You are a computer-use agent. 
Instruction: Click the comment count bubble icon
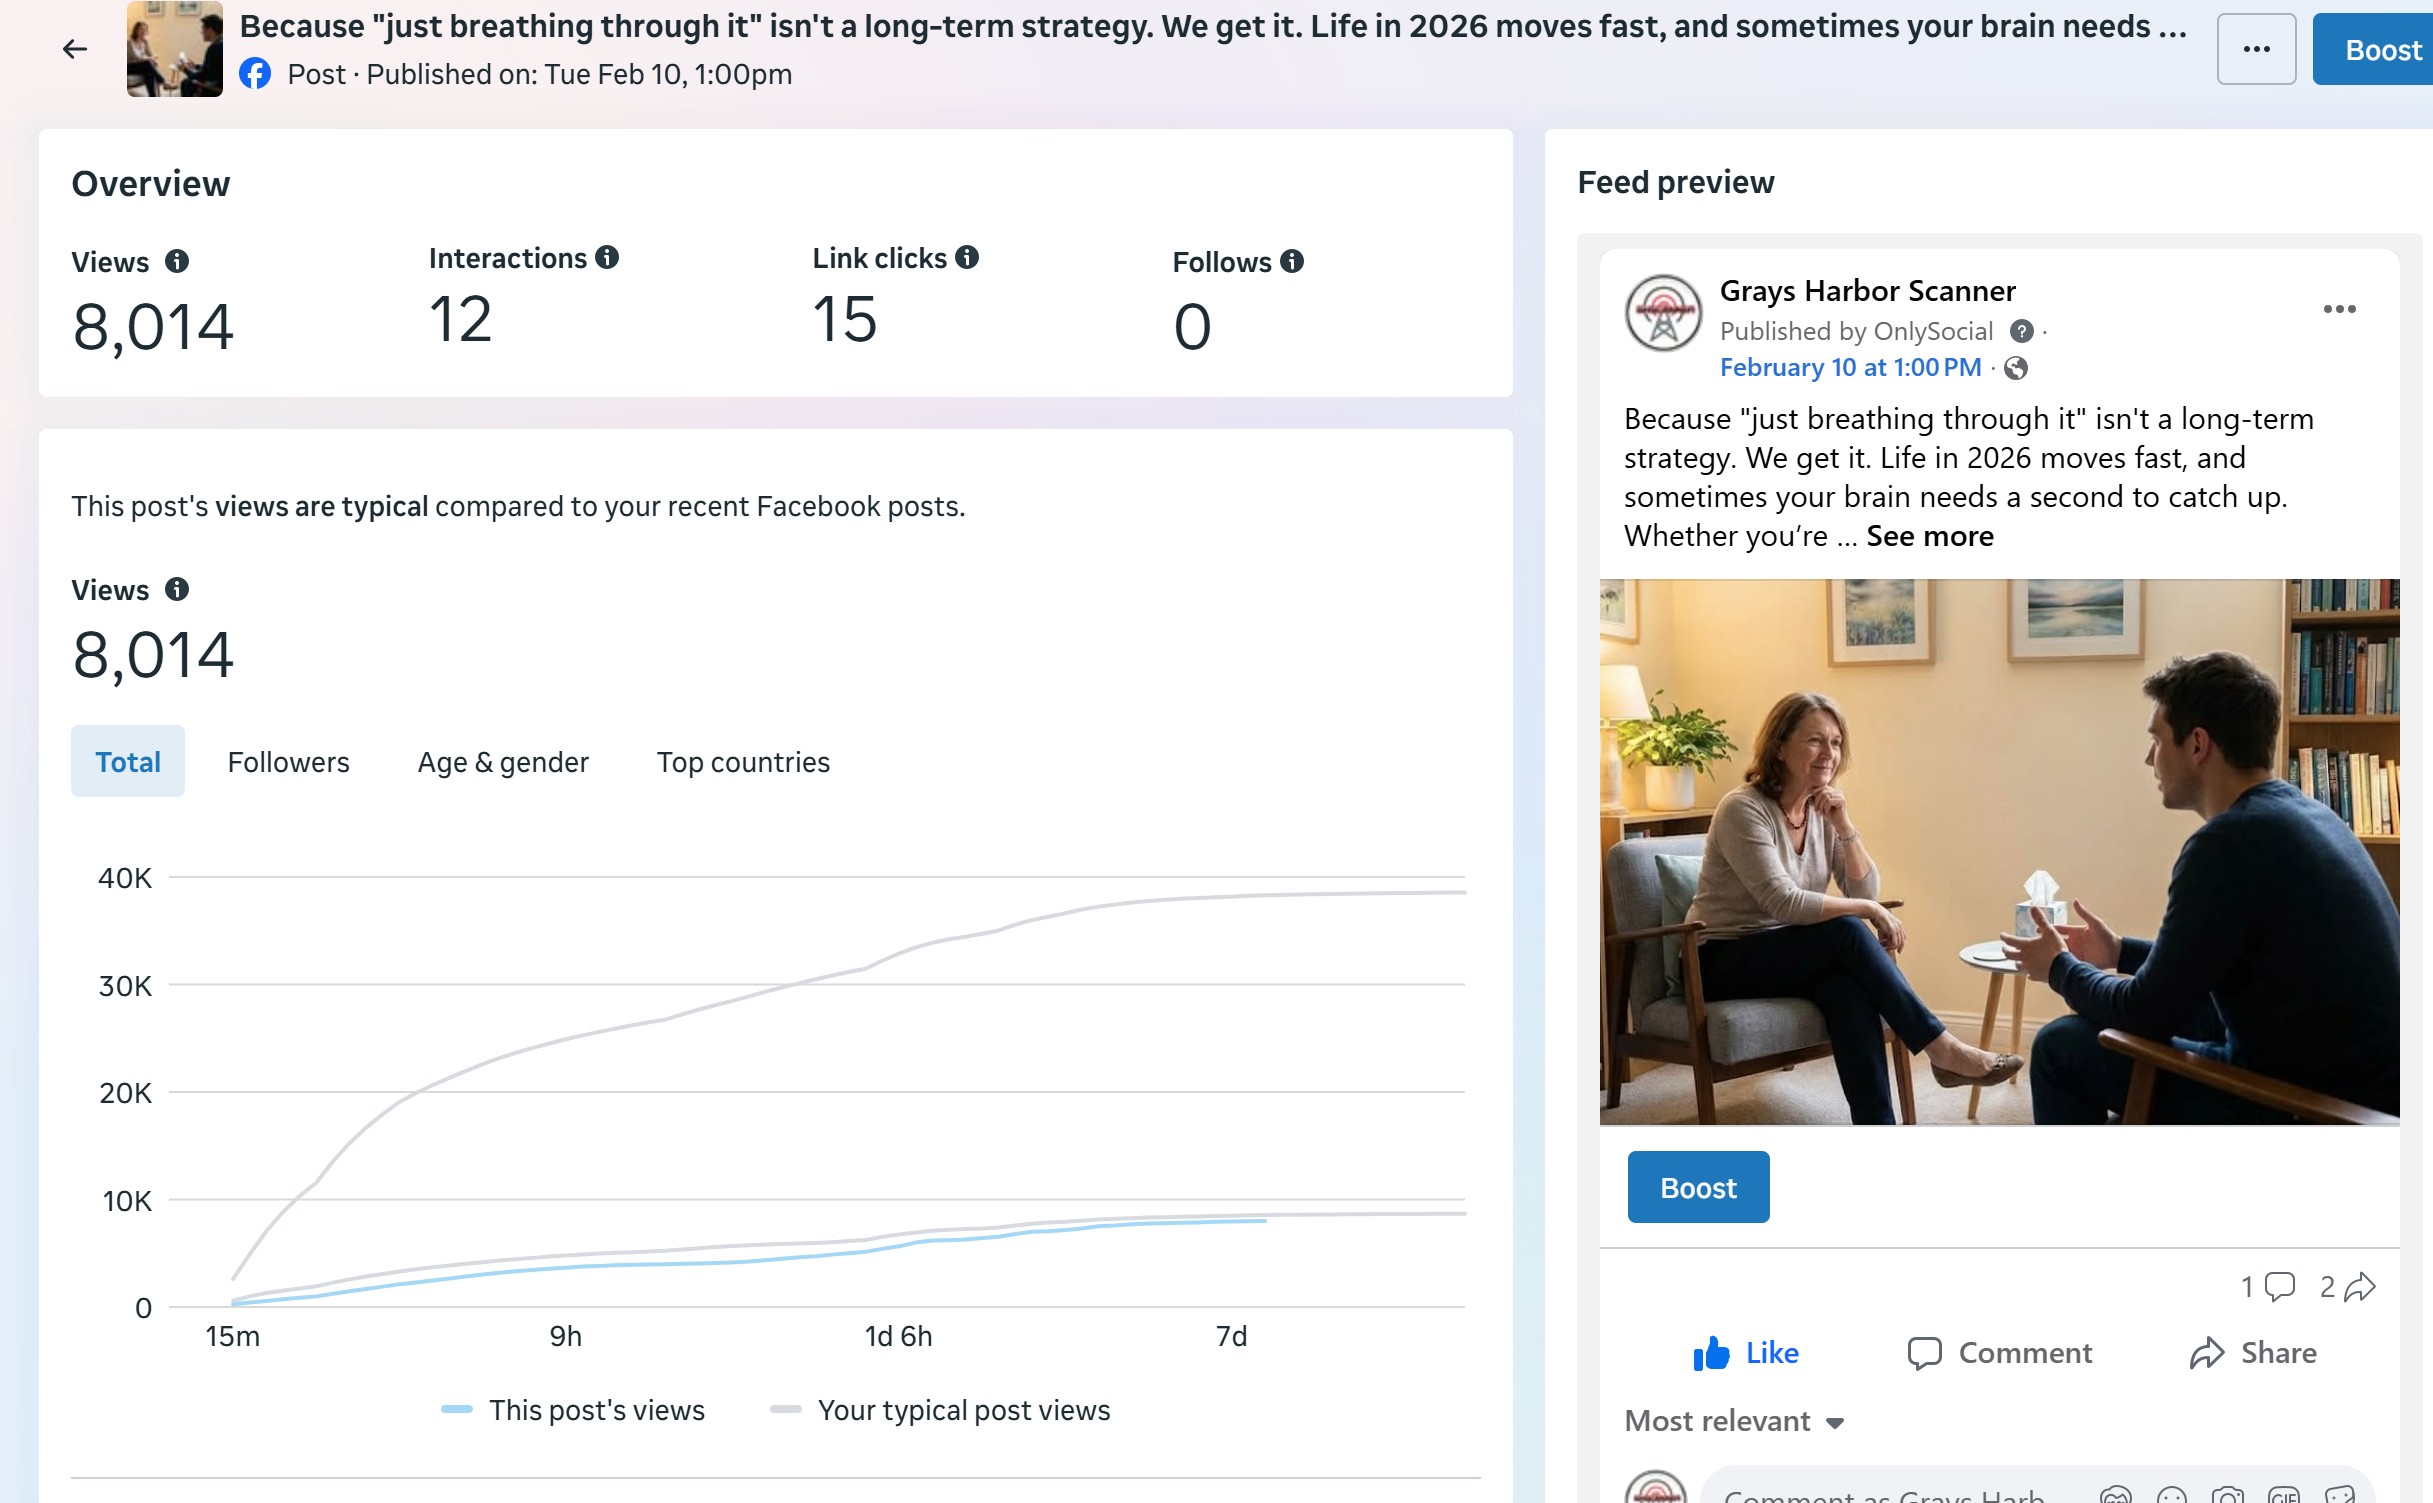point(2279,1286)
